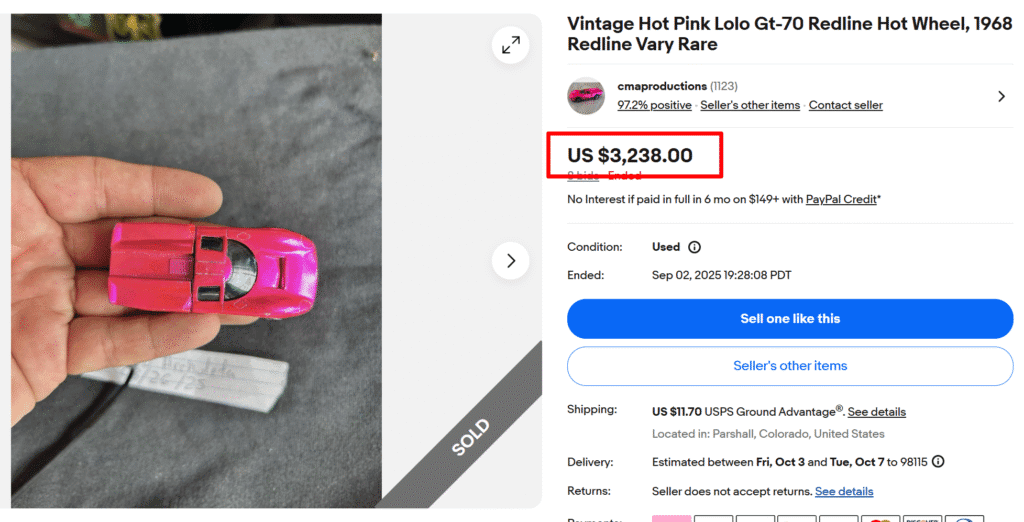Open See details for shipping
This screenshot has width=1024, height=522.
[876, 412]
